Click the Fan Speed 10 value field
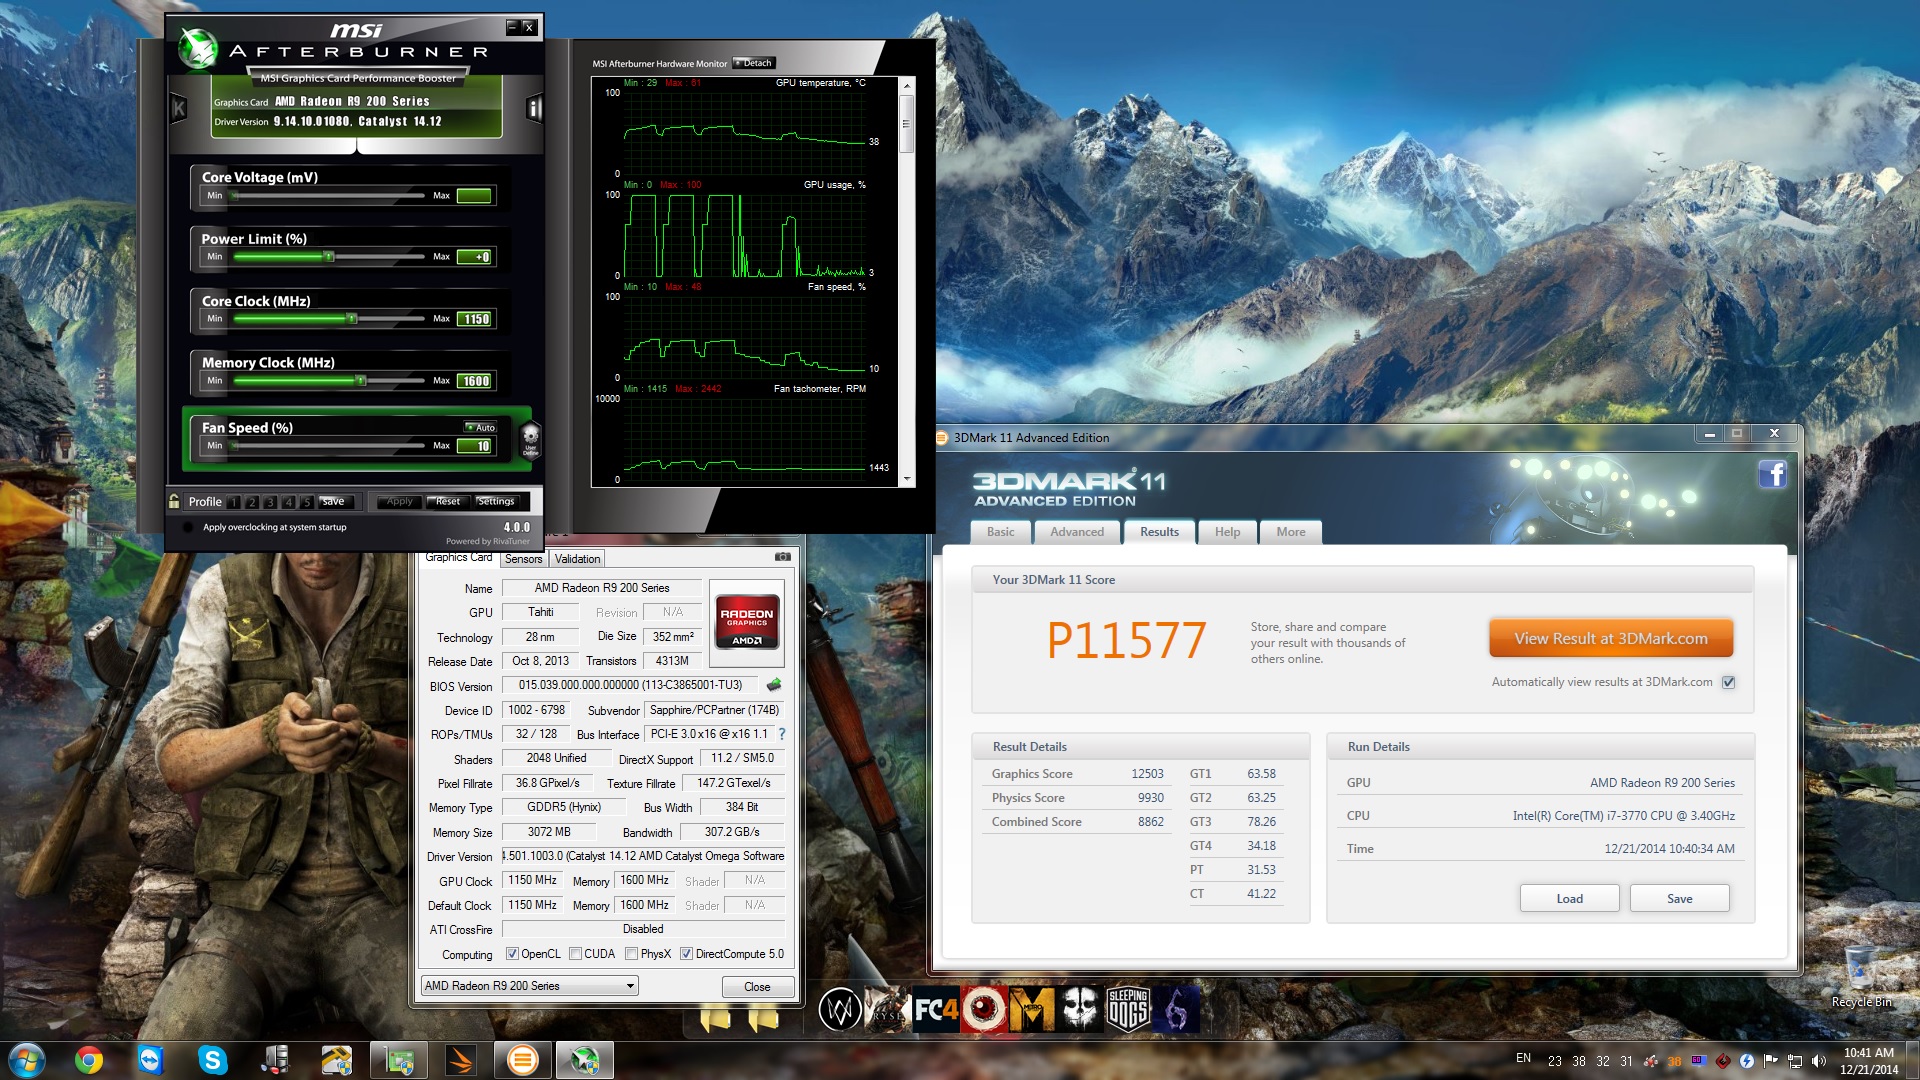The image size is (1920, 1080). pos(475,446)
